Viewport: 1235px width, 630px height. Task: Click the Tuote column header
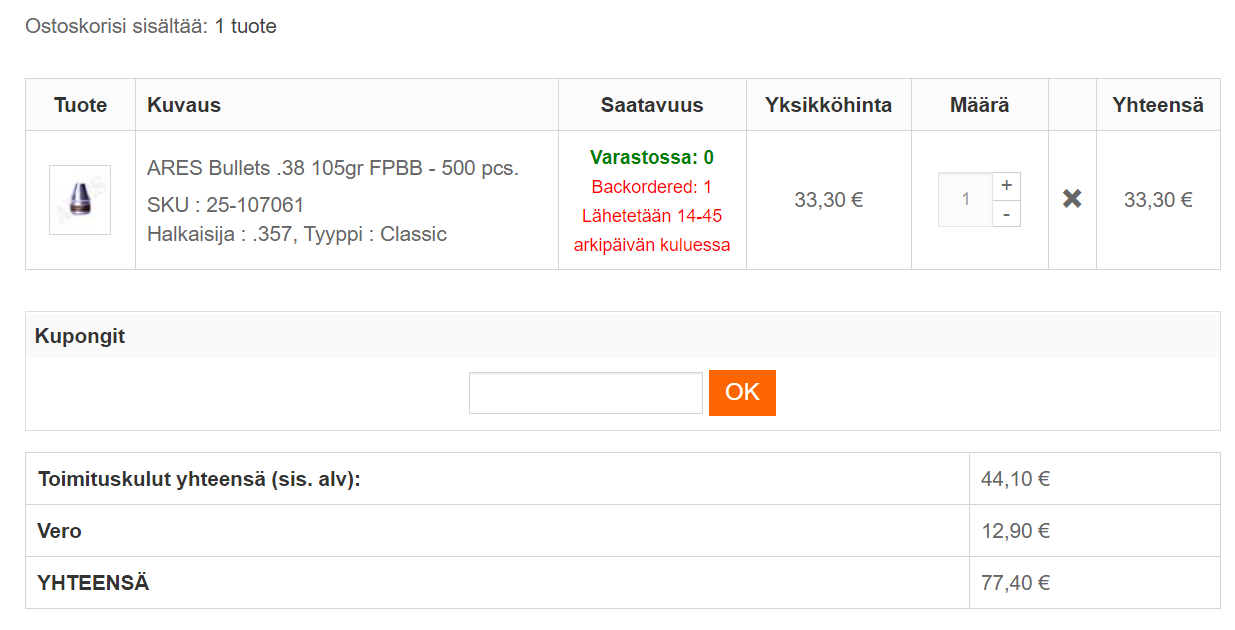click(80, 105)
